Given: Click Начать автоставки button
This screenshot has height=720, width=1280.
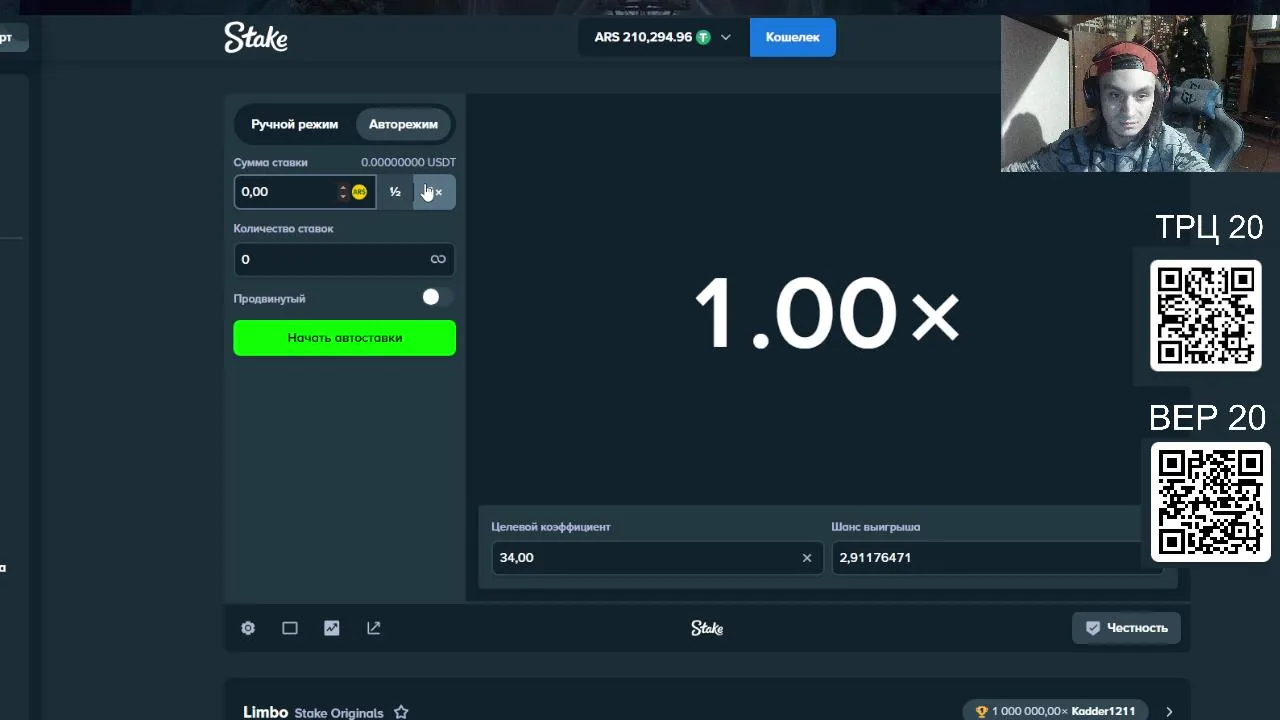Looking at the screenshot, I should 344,338.
